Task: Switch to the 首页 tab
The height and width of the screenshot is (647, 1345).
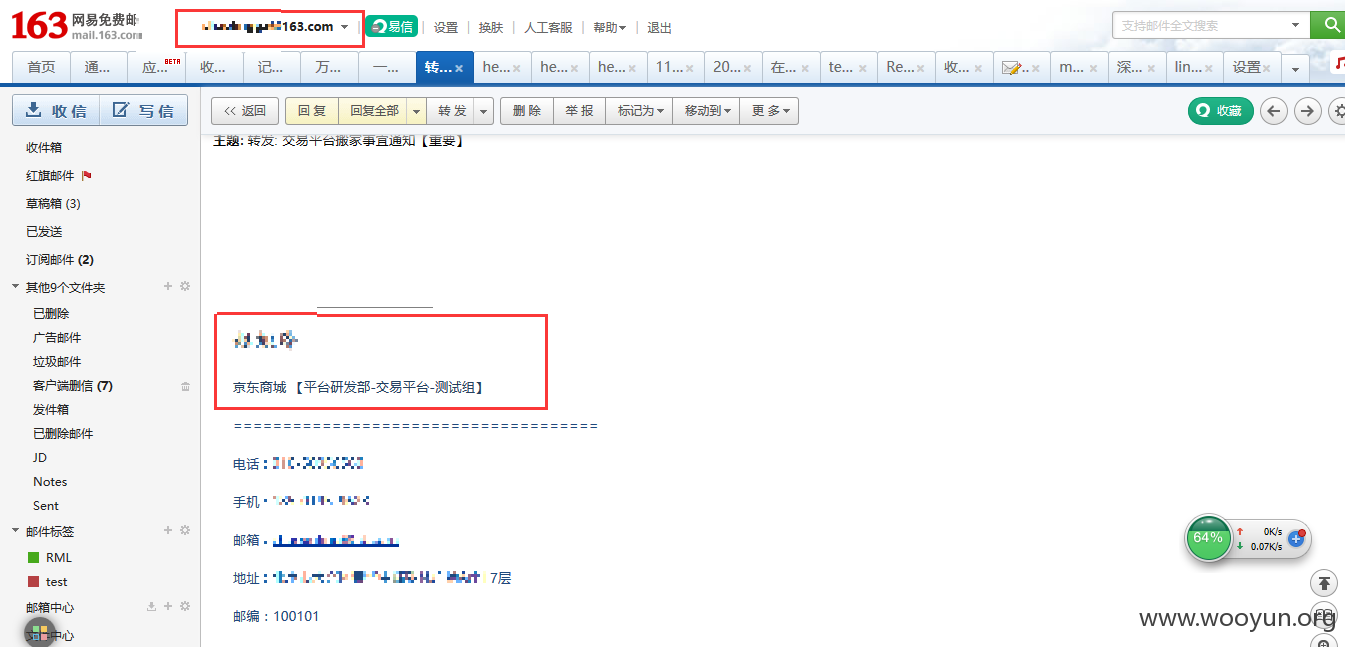Action: [41, 67]
